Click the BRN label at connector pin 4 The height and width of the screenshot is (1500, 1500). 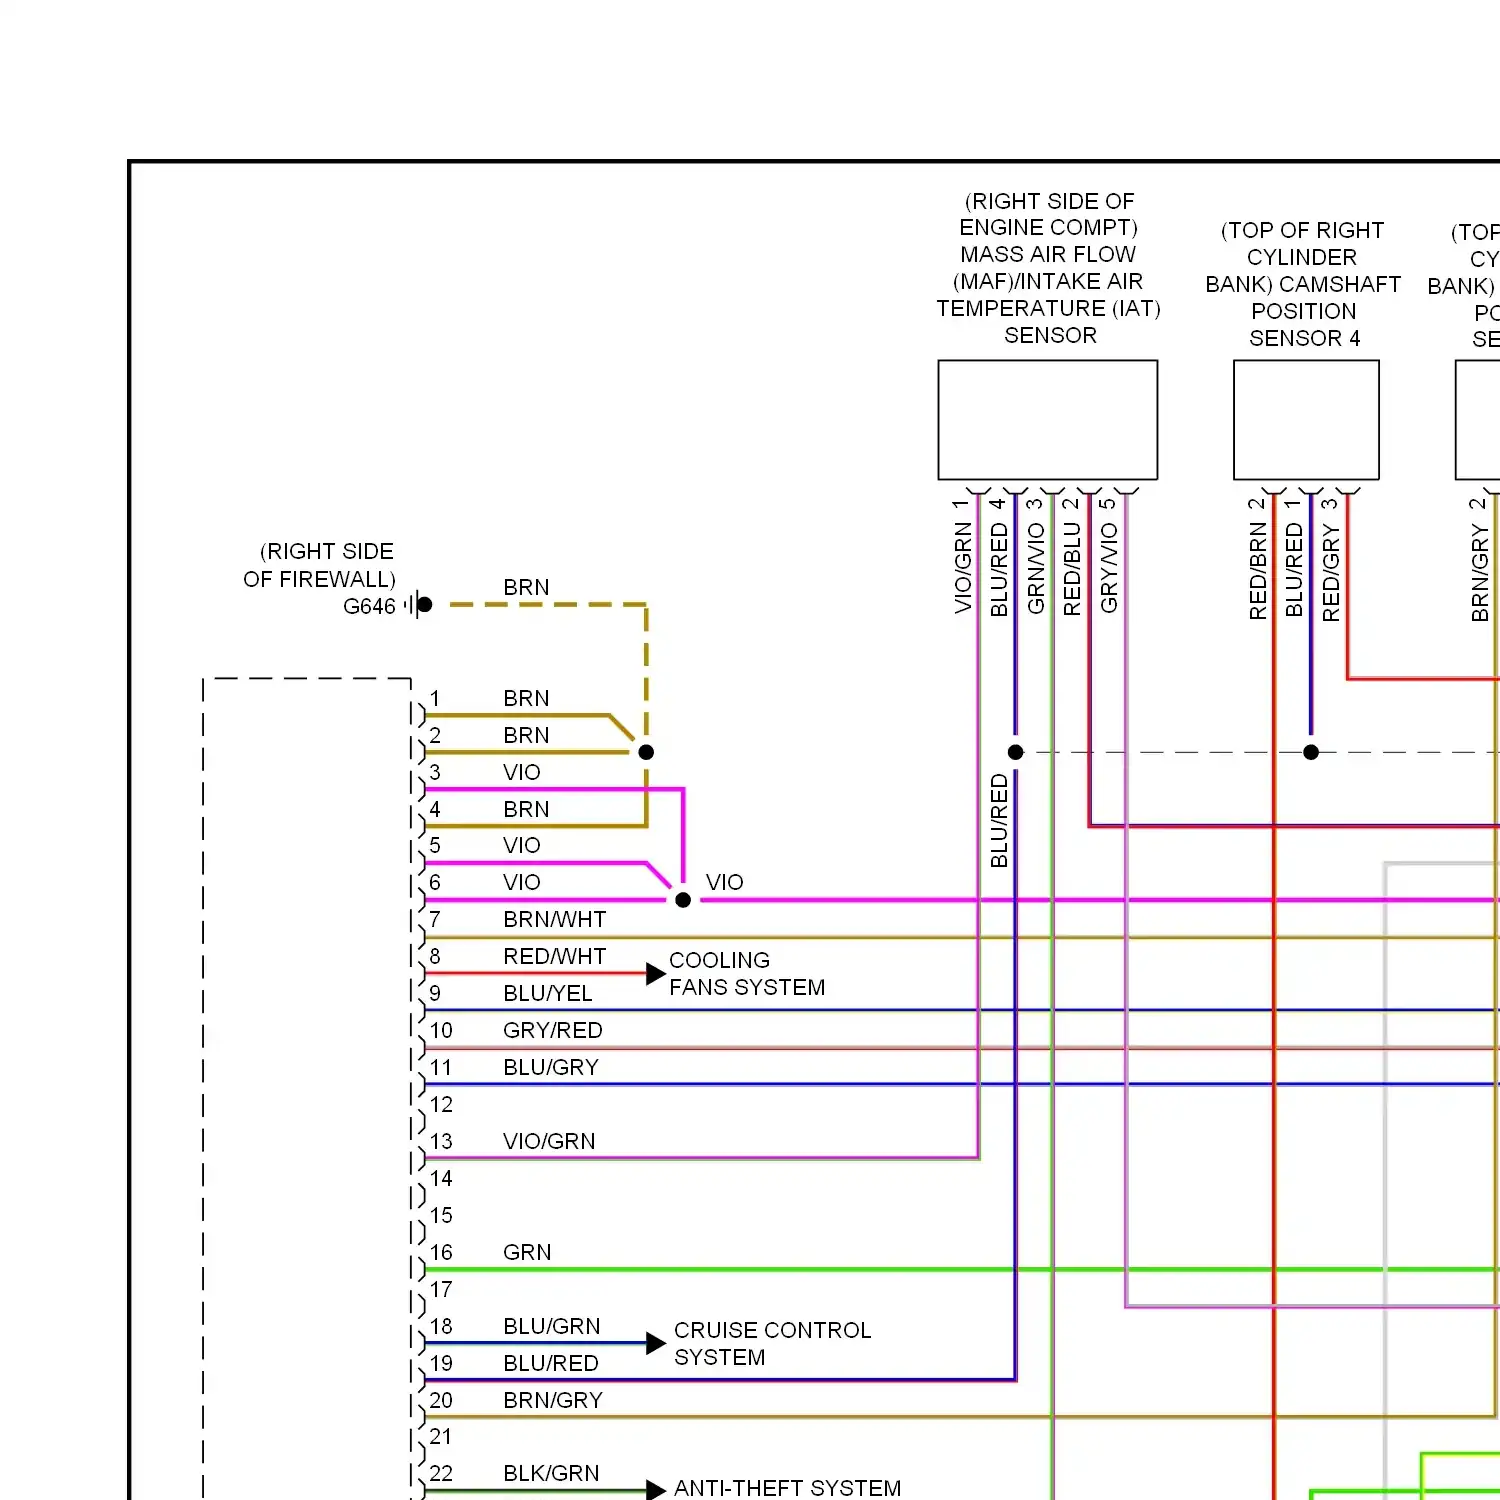526,809
